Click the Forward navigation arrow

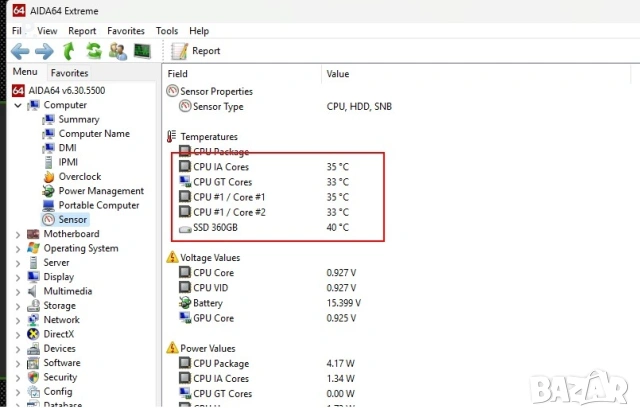(x=44, y=51)
